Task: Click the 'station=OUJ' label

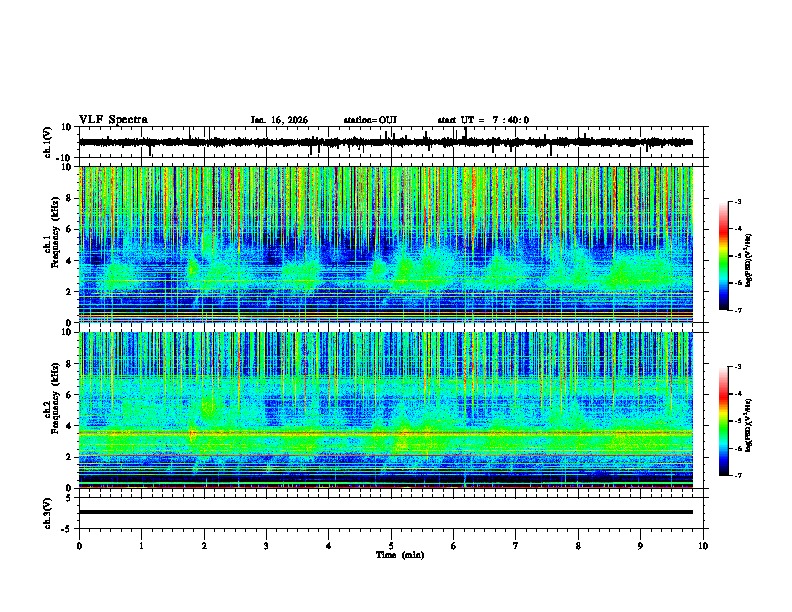Action: coord(370,120)
